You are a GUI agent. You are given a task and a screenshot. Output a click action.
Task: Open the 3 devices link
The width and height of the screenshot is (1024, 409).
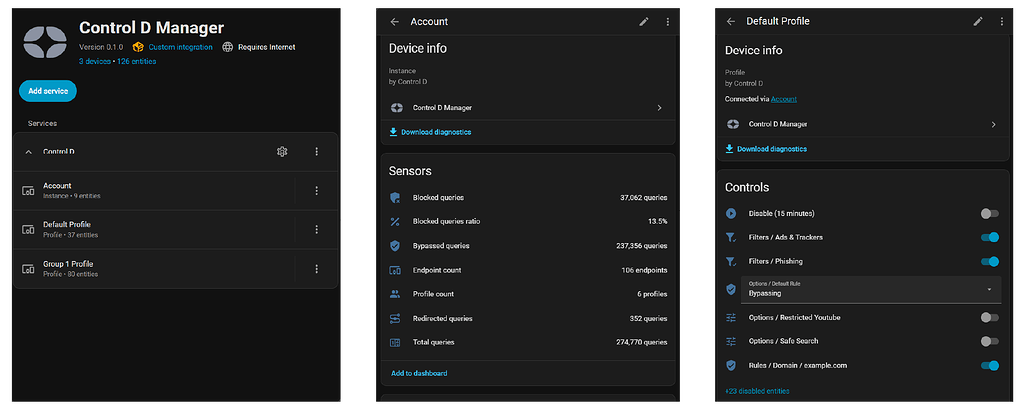pyautogui.click(x=95, y=61)
